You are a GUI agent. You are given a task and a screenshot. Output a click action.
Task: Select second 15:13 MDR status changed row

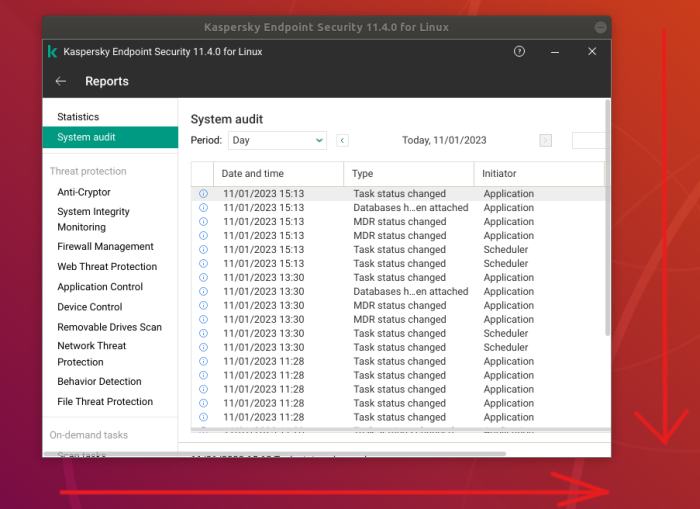tap(398, 235)
